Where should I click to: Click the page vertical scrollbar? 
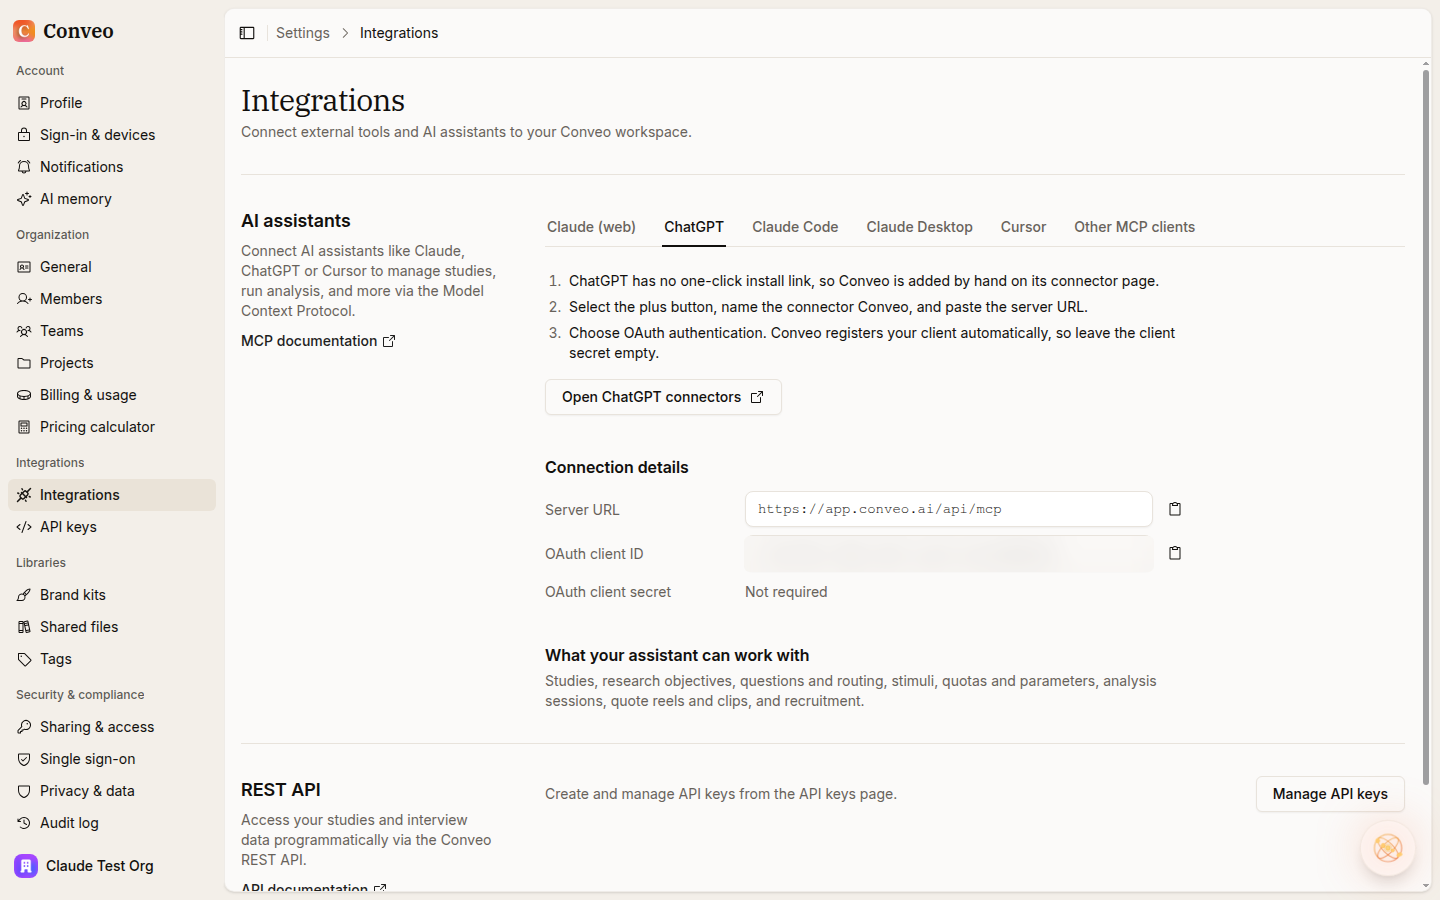tap(1426, 427)
